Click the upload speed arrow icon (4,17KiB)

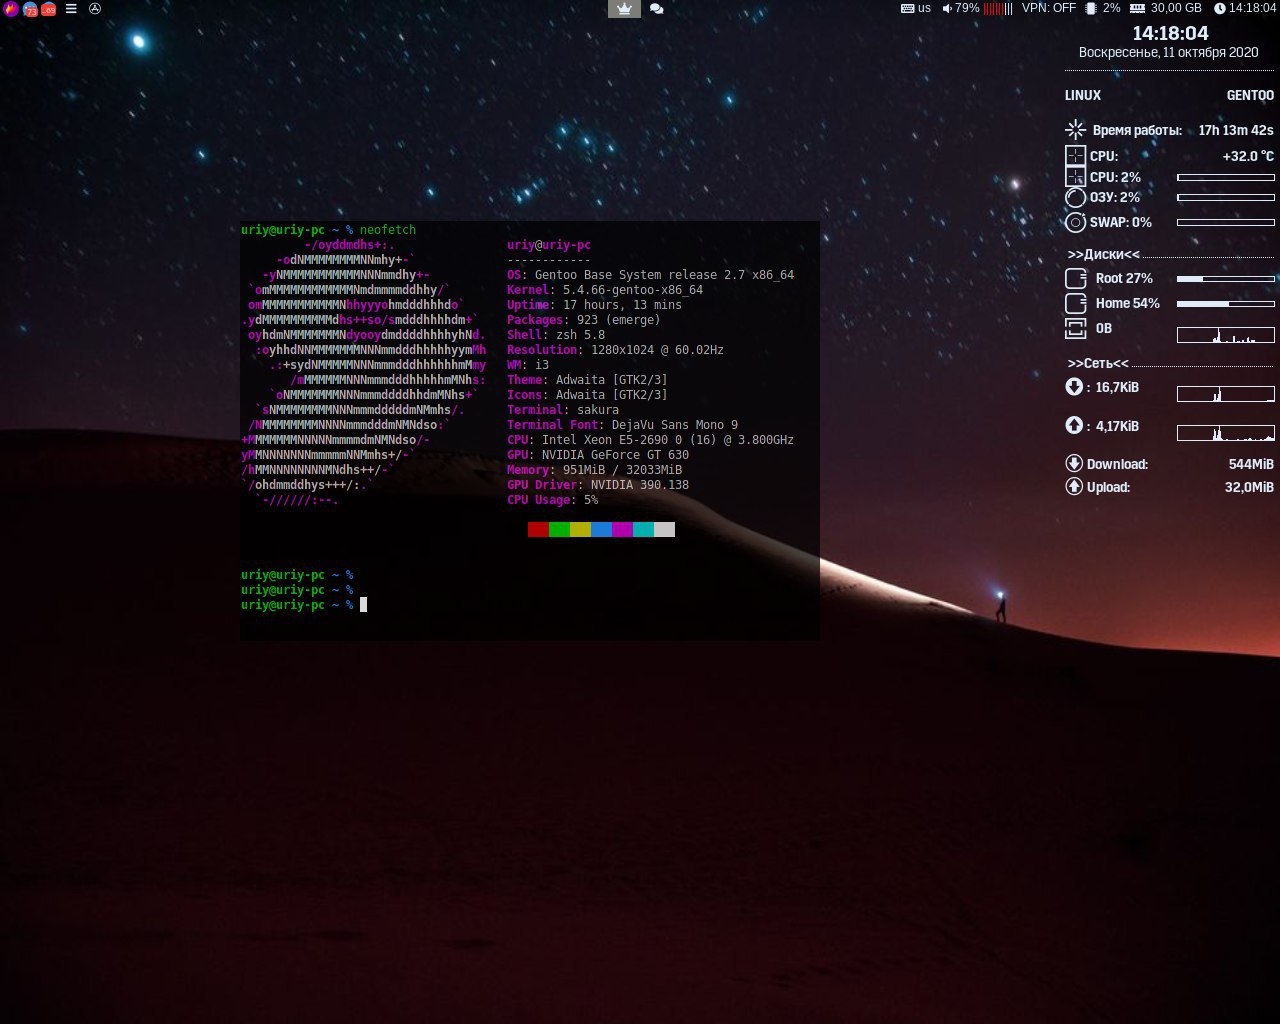click(x=1074, y=426)
